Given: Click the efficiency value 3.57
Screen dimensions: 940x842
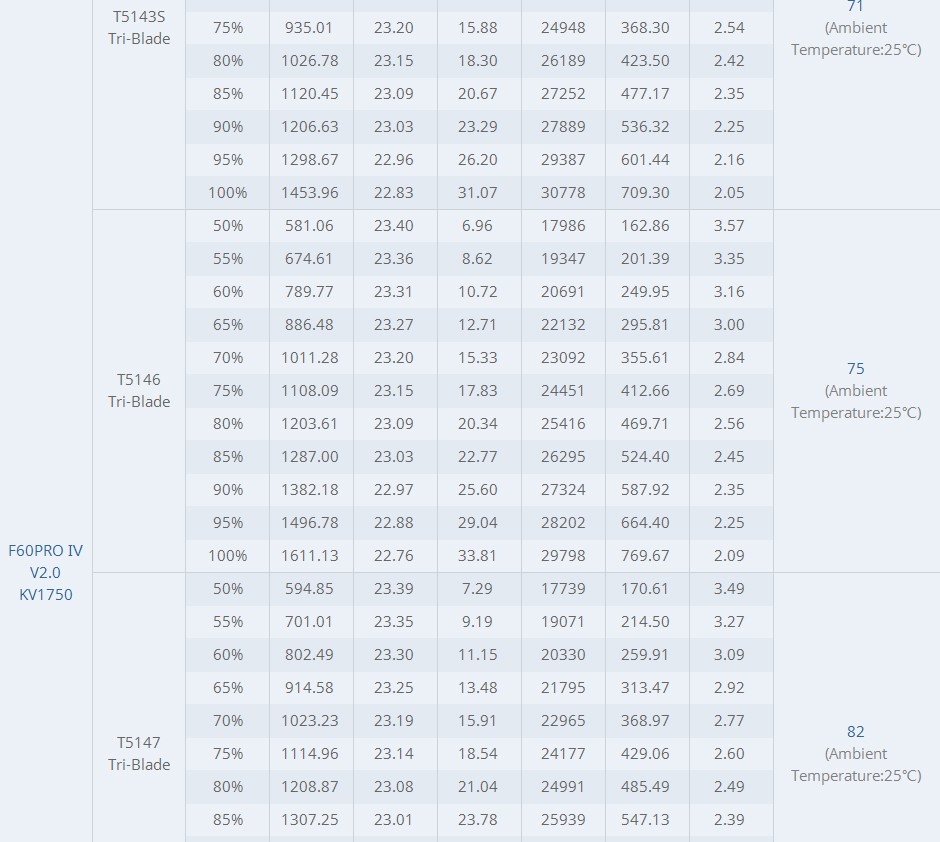Looking at the screenshot, I should [x=729, y=225].
